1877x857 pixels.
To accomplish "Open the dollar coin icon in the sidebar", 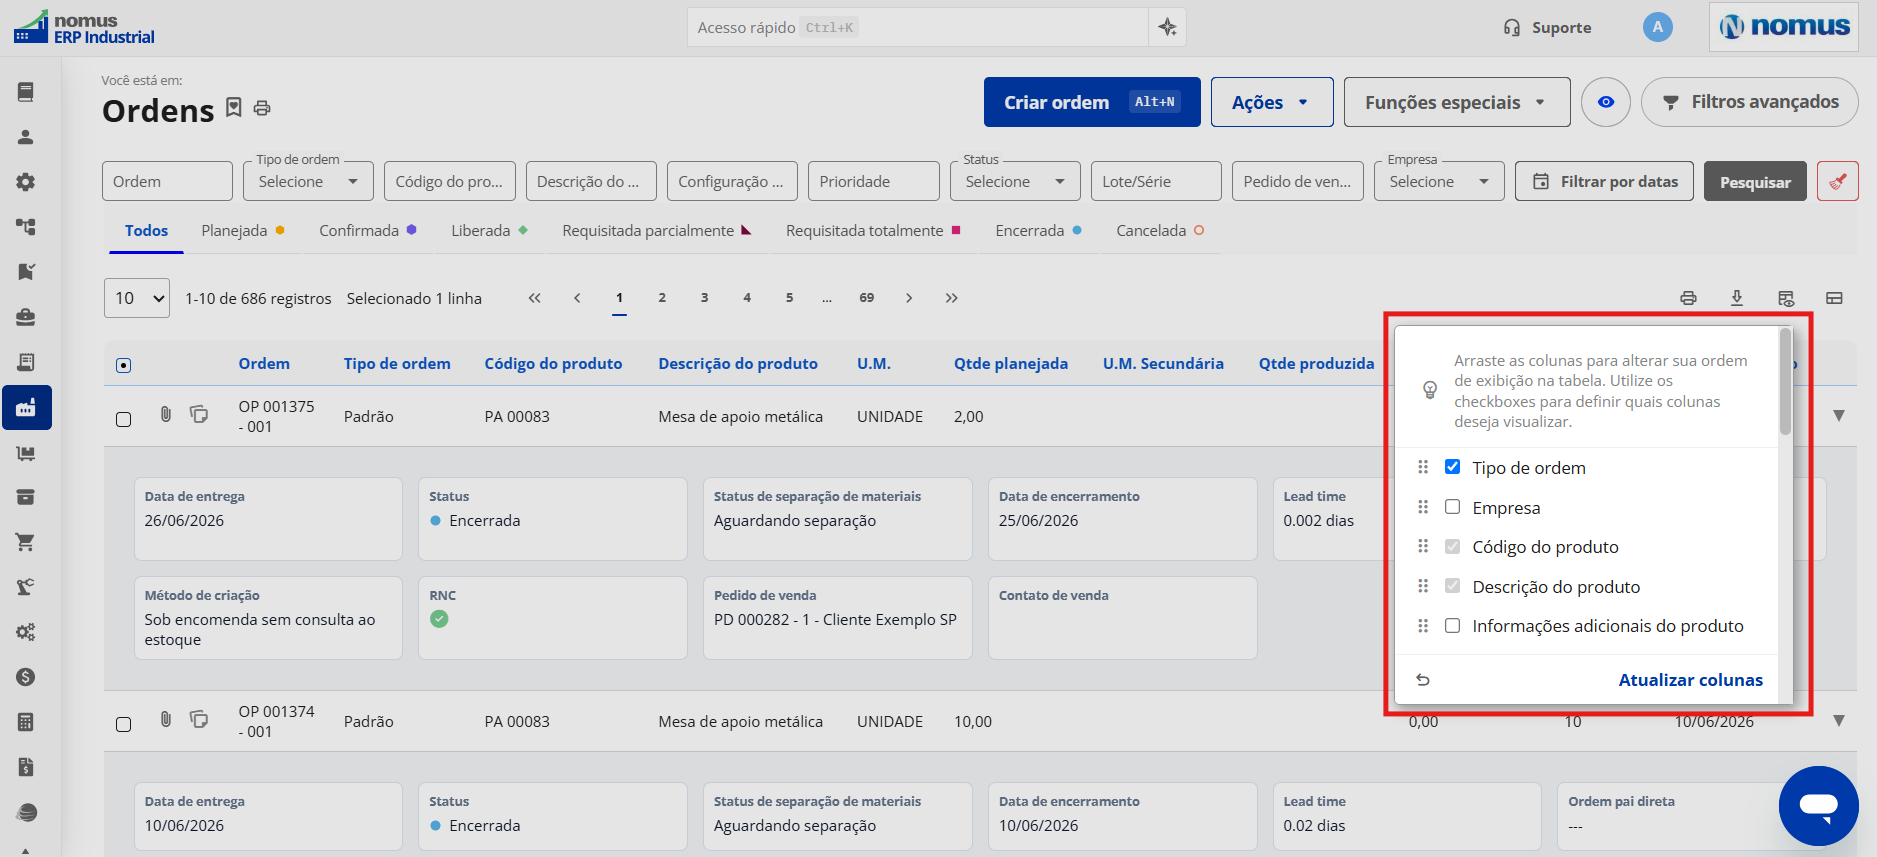I will click(26, 677).
